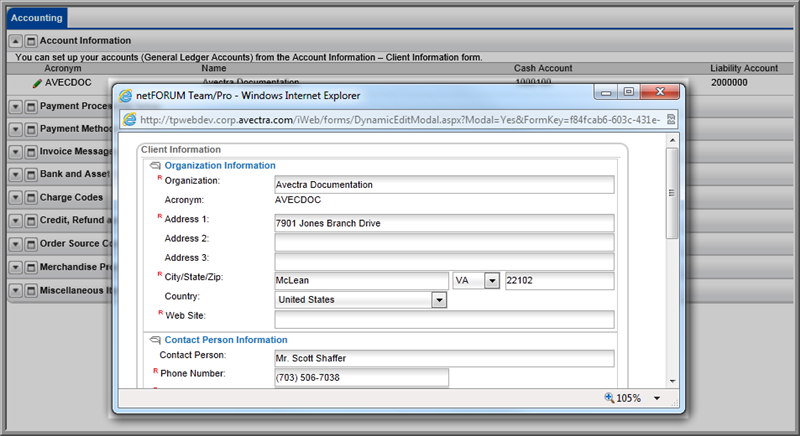Click window icon beside Account Information
Viewport: 800px width, 436px height.
31,41
